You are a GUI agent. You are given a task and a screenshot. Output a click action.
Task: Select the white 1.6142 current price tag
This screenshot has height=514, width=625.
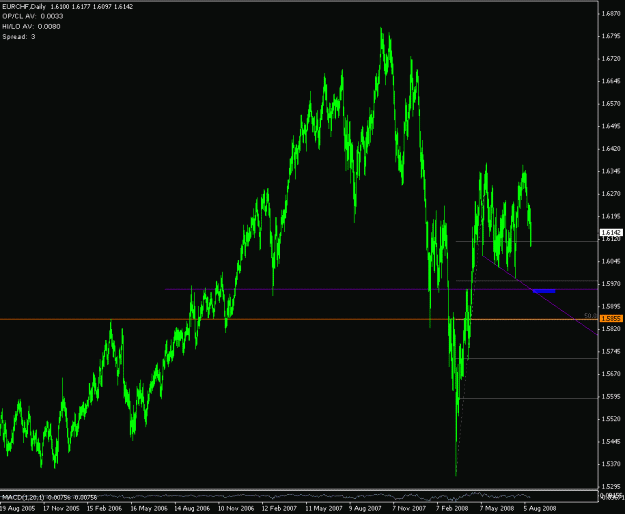click(611, 232)
